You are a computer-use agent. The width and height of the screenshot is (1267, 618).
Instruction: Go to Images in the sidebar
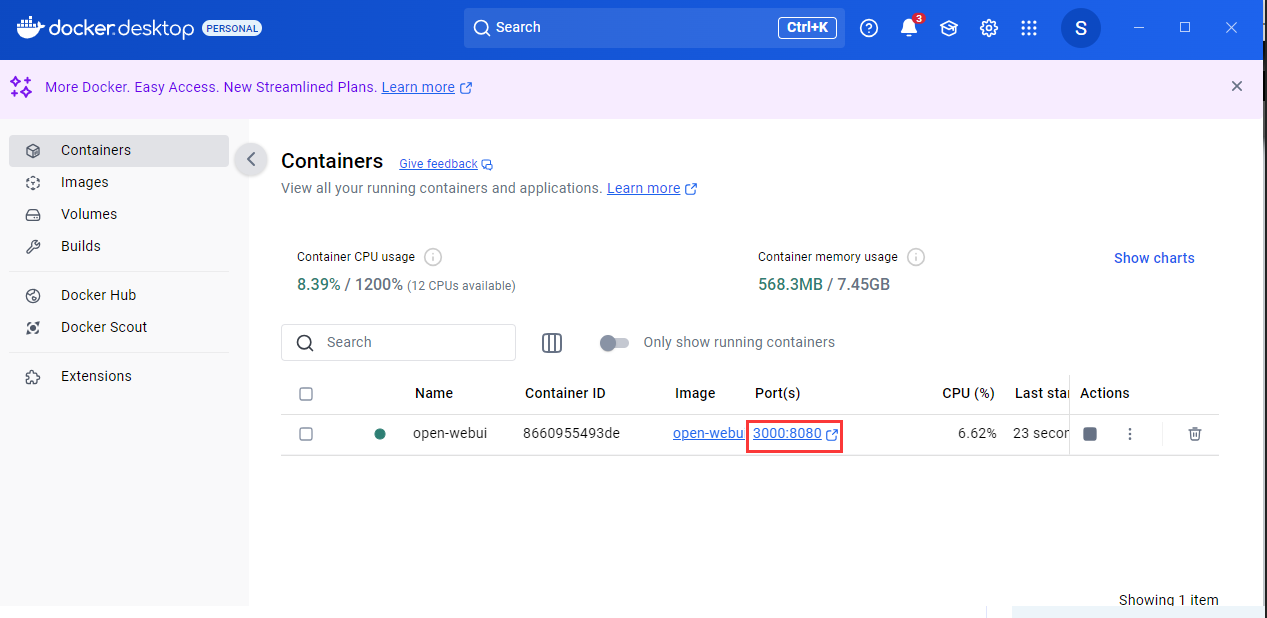pyautogui.click(x=119, y=182)
